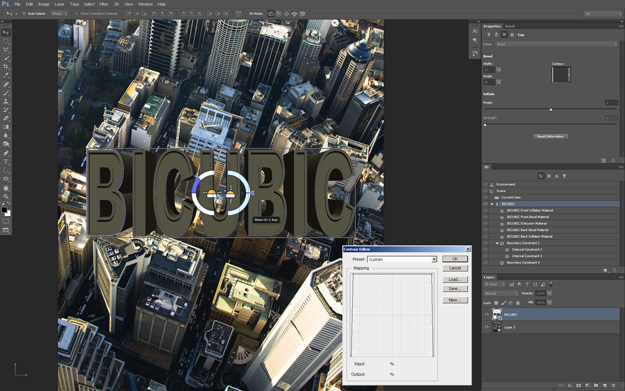The height and width of the screenshot is (391, 625).
Task: Collapse Boundary Constraint 1 in 3D panel
Action: click(x=497, y=243)
